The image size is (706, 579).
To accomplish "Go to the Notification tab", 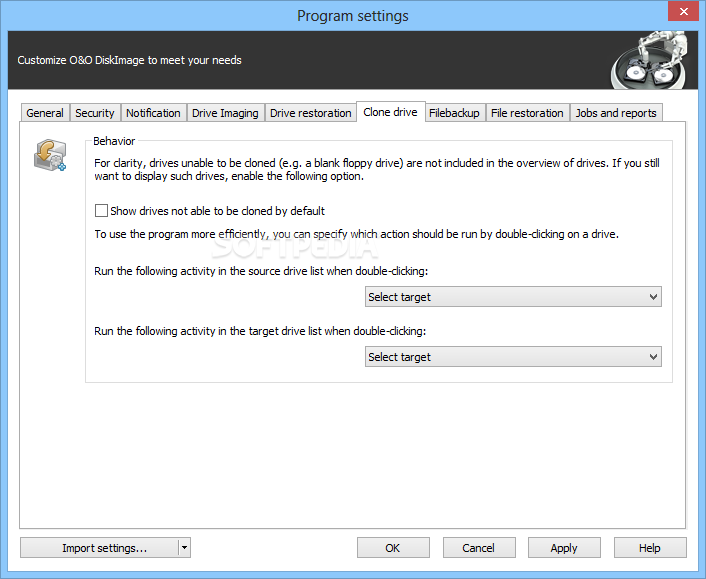I will point(153,113).
